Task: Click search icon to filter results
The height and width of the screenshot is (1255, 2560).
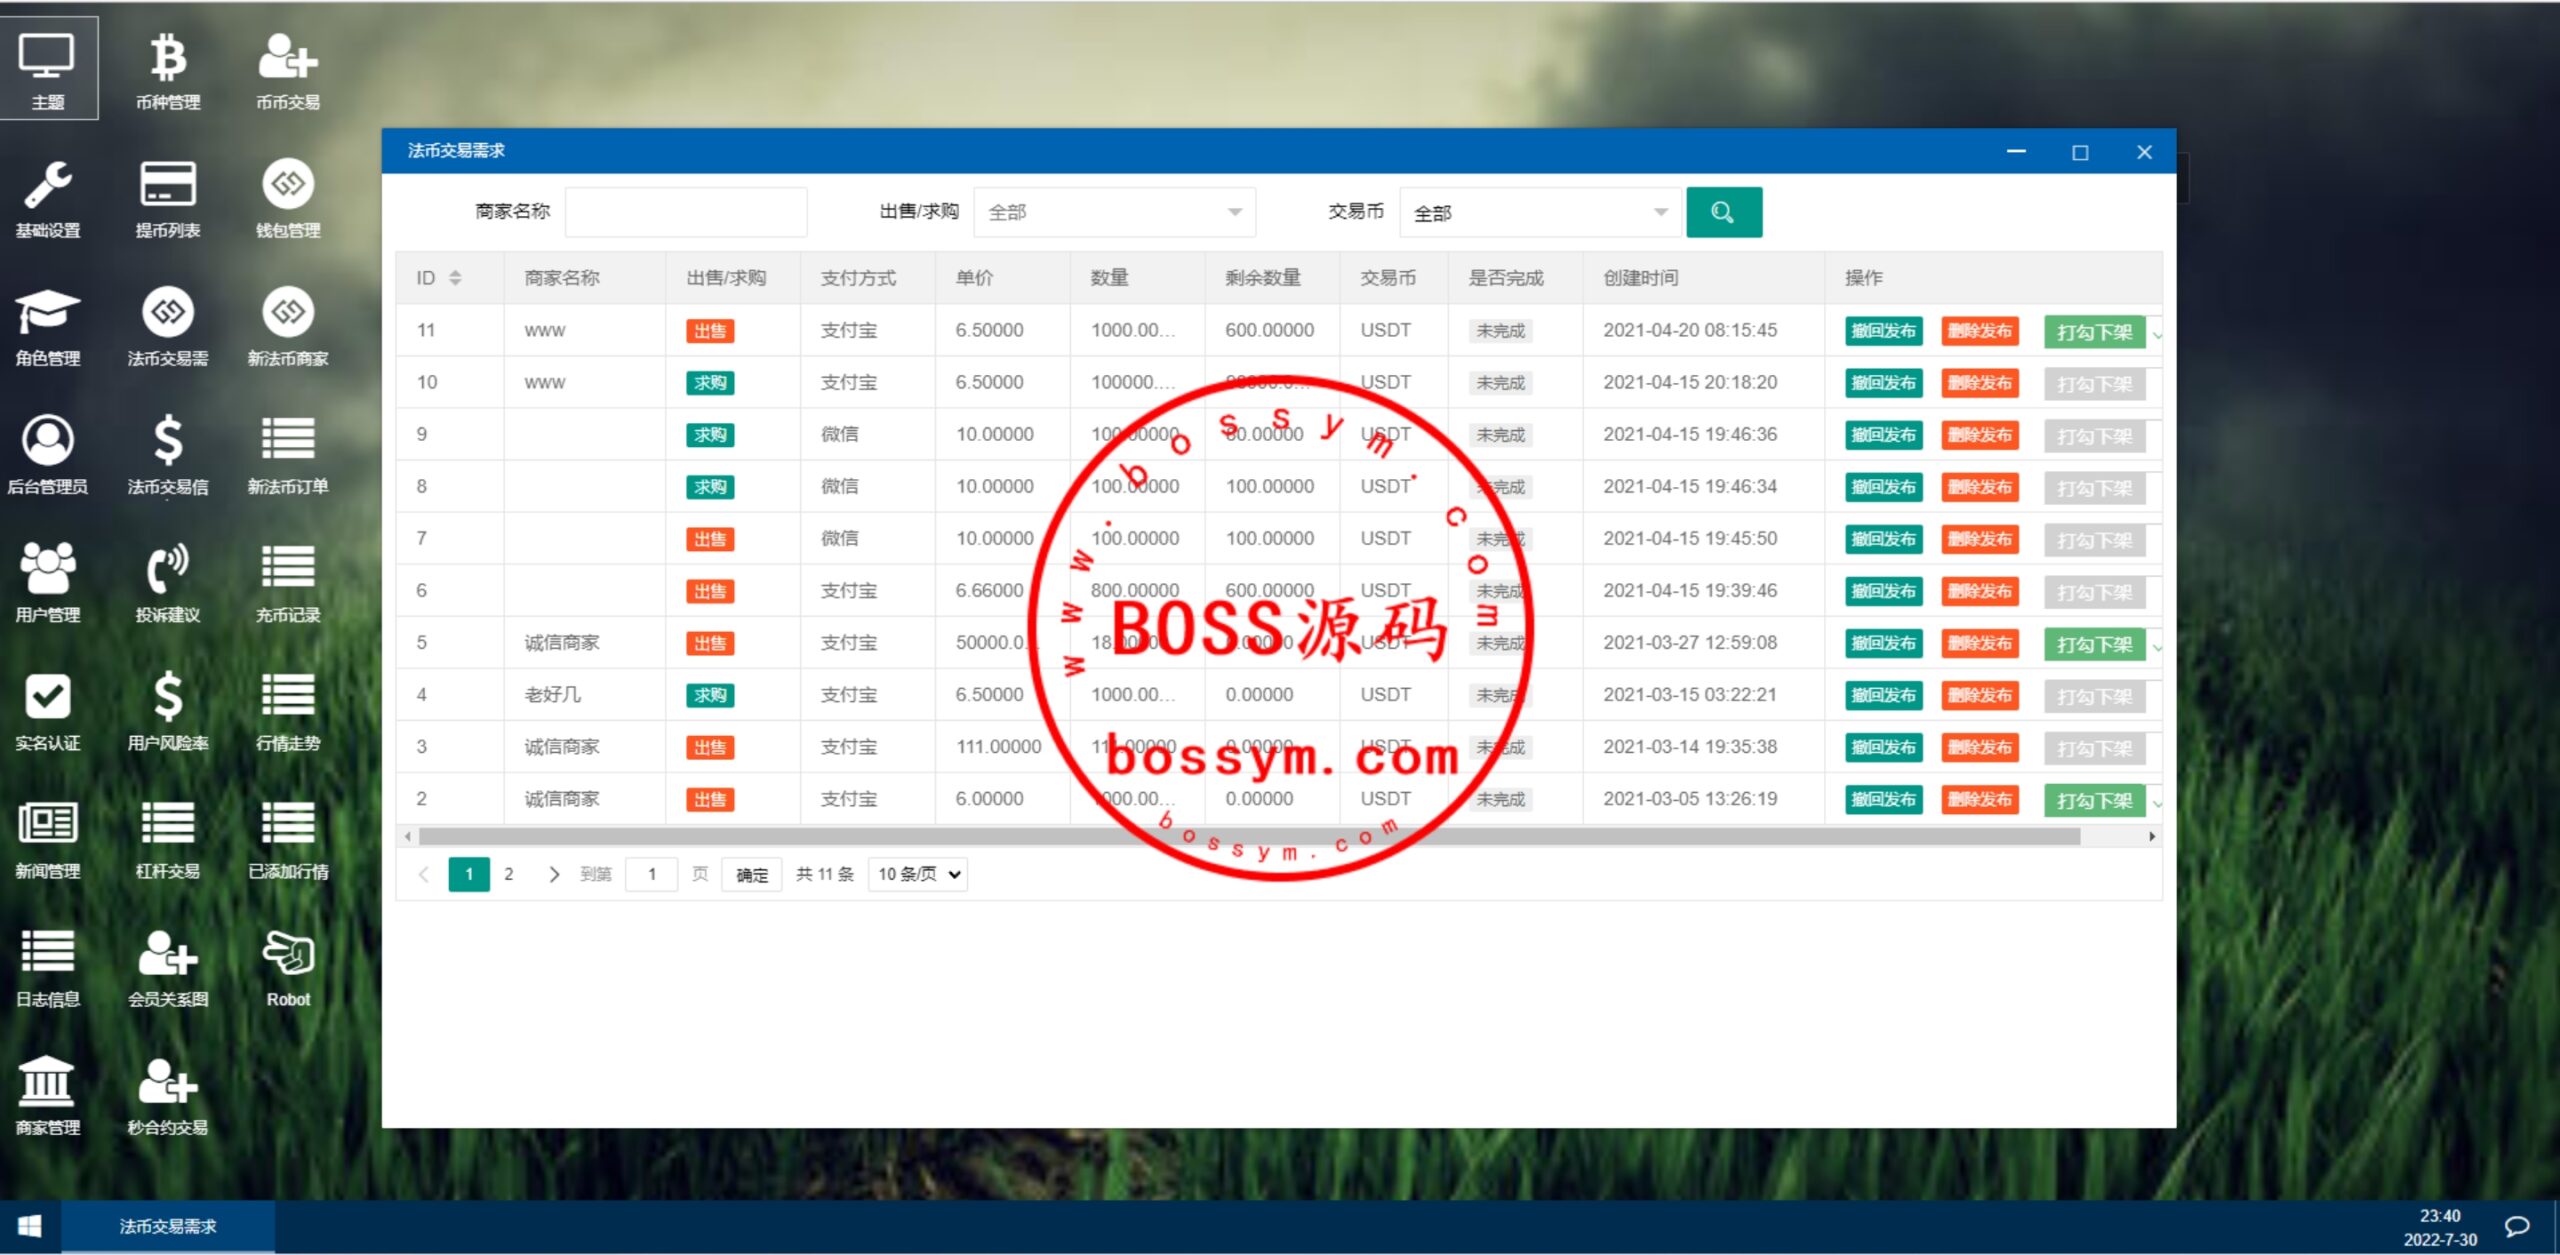Action: (1727, 212)
